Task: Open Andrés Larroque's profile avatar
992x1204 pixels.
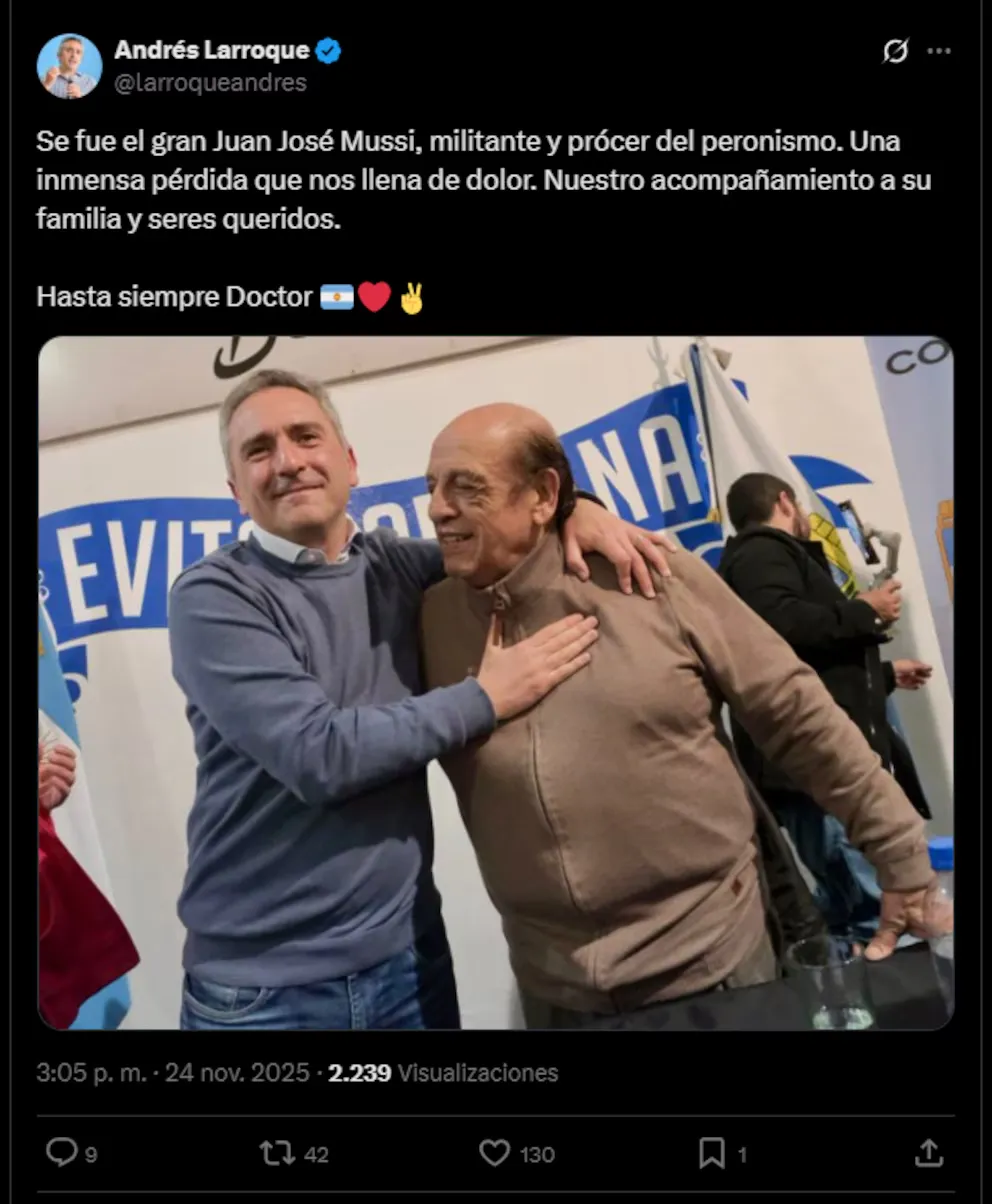Action: (x=69, y=66)
